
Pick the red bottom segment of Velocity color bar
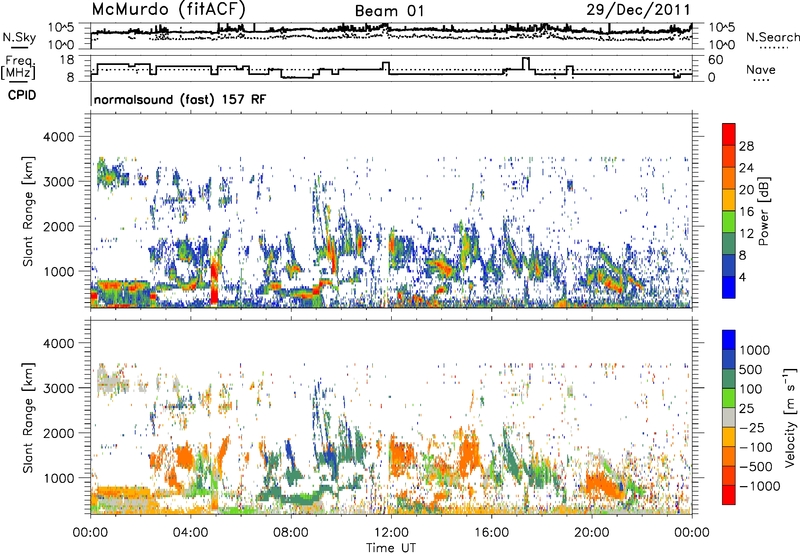(x=729, y=495)
